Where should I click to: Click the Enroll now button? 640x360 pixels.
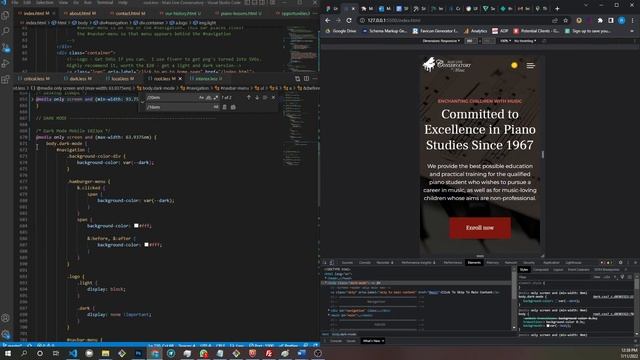[480, 228]
